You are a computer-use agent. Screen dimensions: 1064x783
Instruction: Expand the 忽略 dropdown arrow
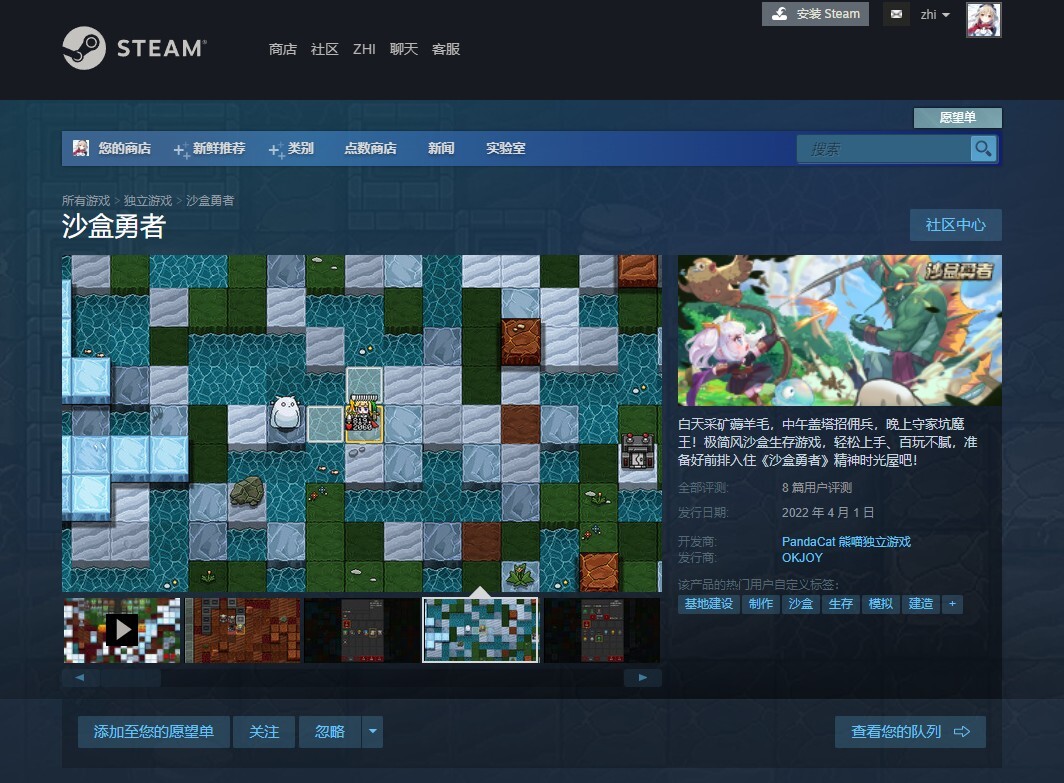coord(373,731)
